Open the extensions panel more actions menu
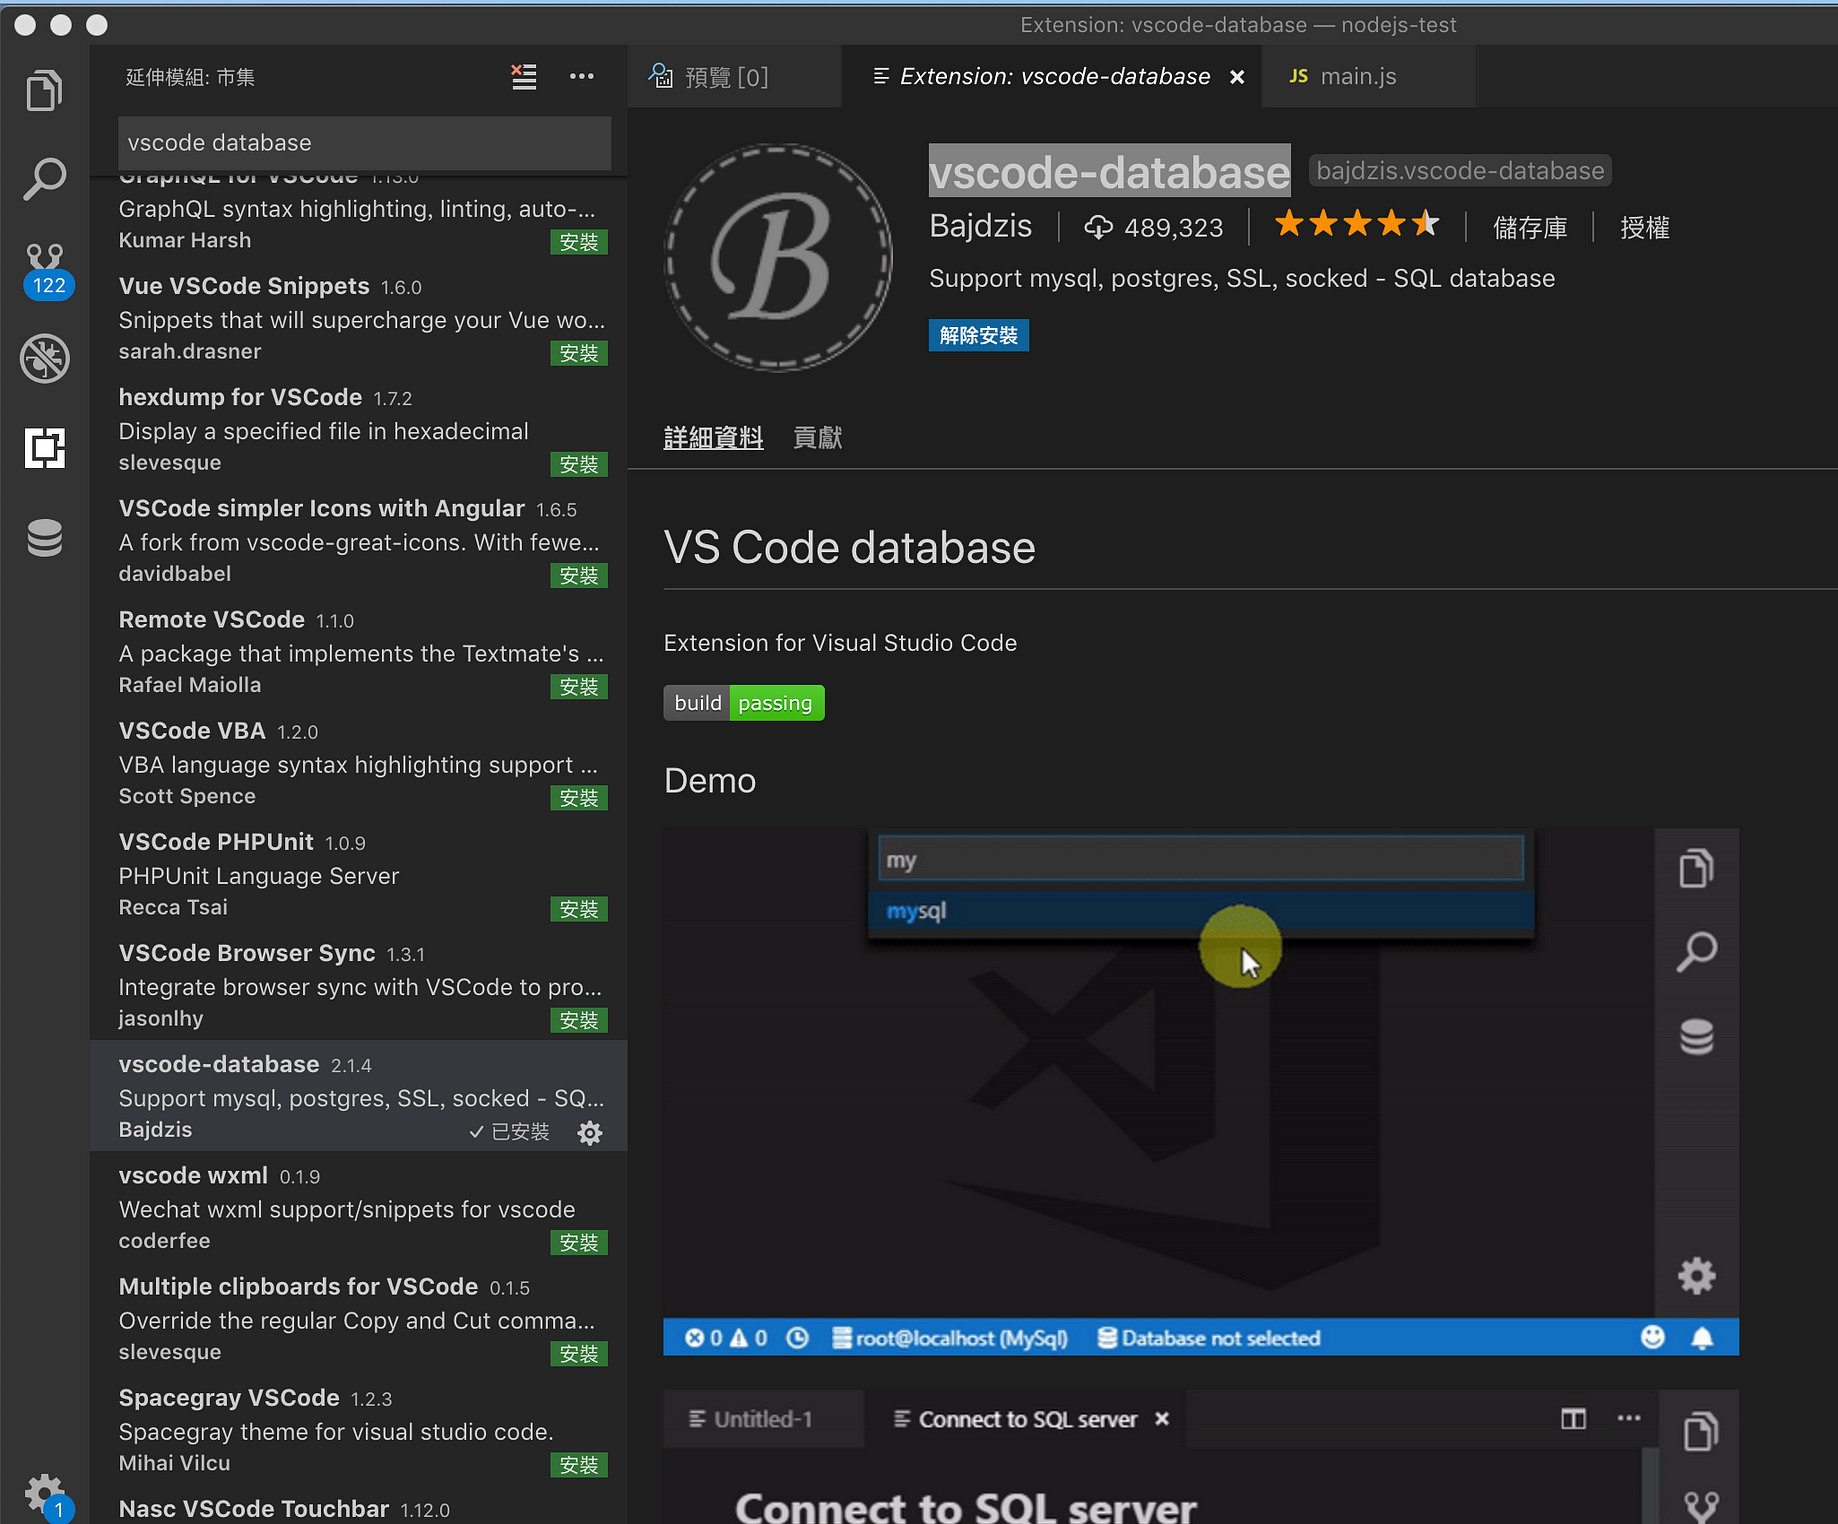Screen dimensions: 1838x1524 pyautogui.click(x=582, y=77)
